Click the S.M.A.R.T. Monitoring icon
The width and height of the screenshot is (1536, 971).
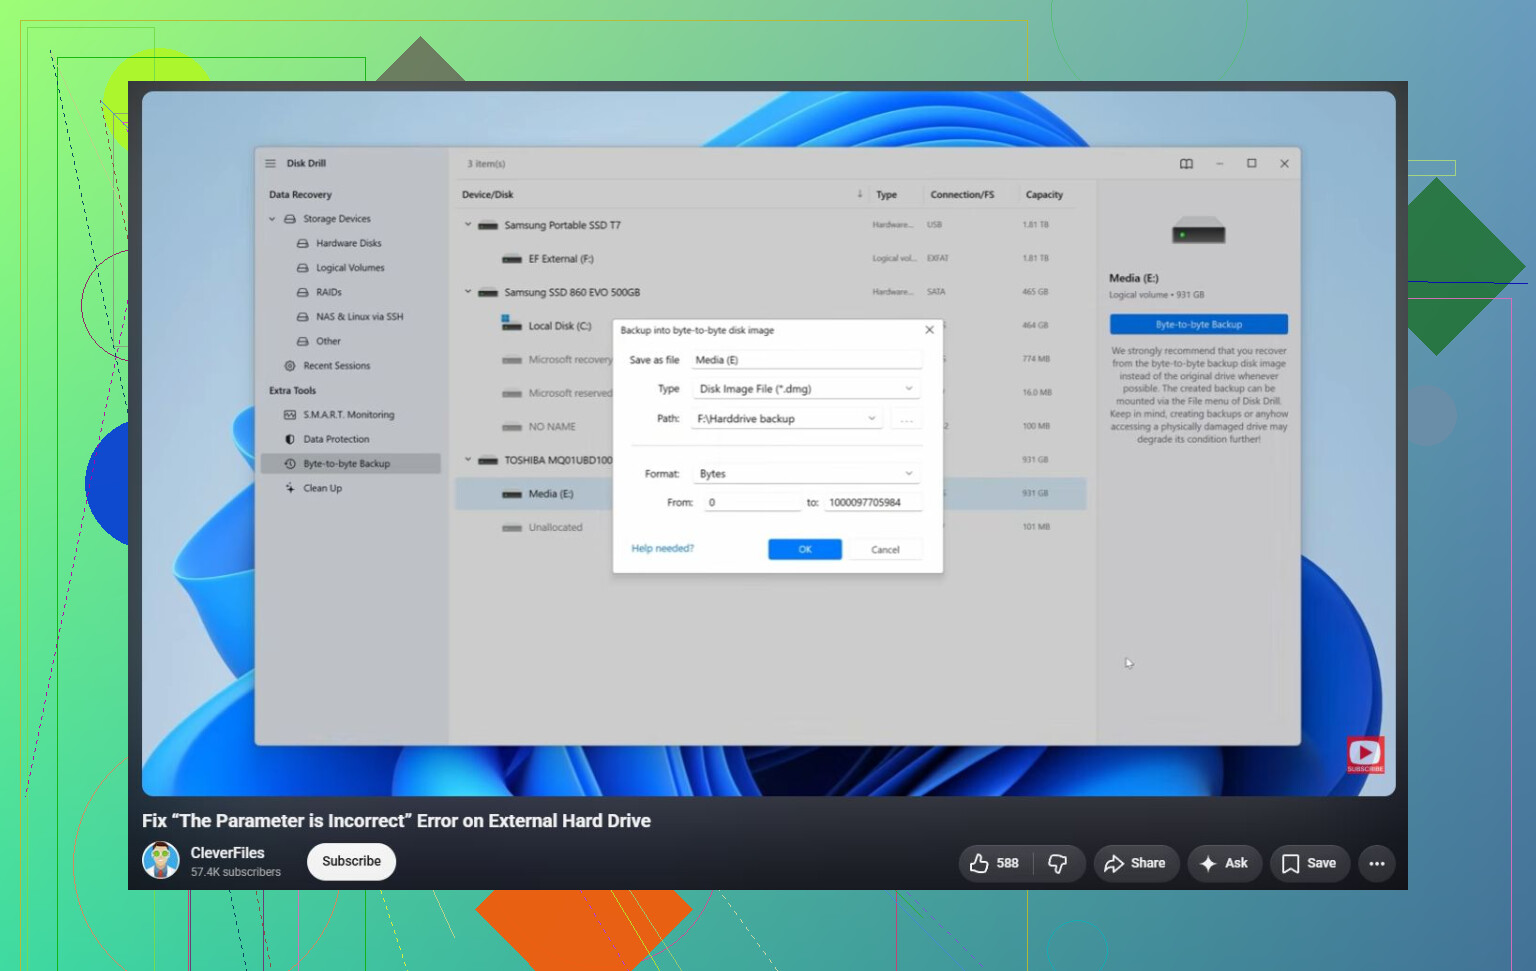(290, 415)
